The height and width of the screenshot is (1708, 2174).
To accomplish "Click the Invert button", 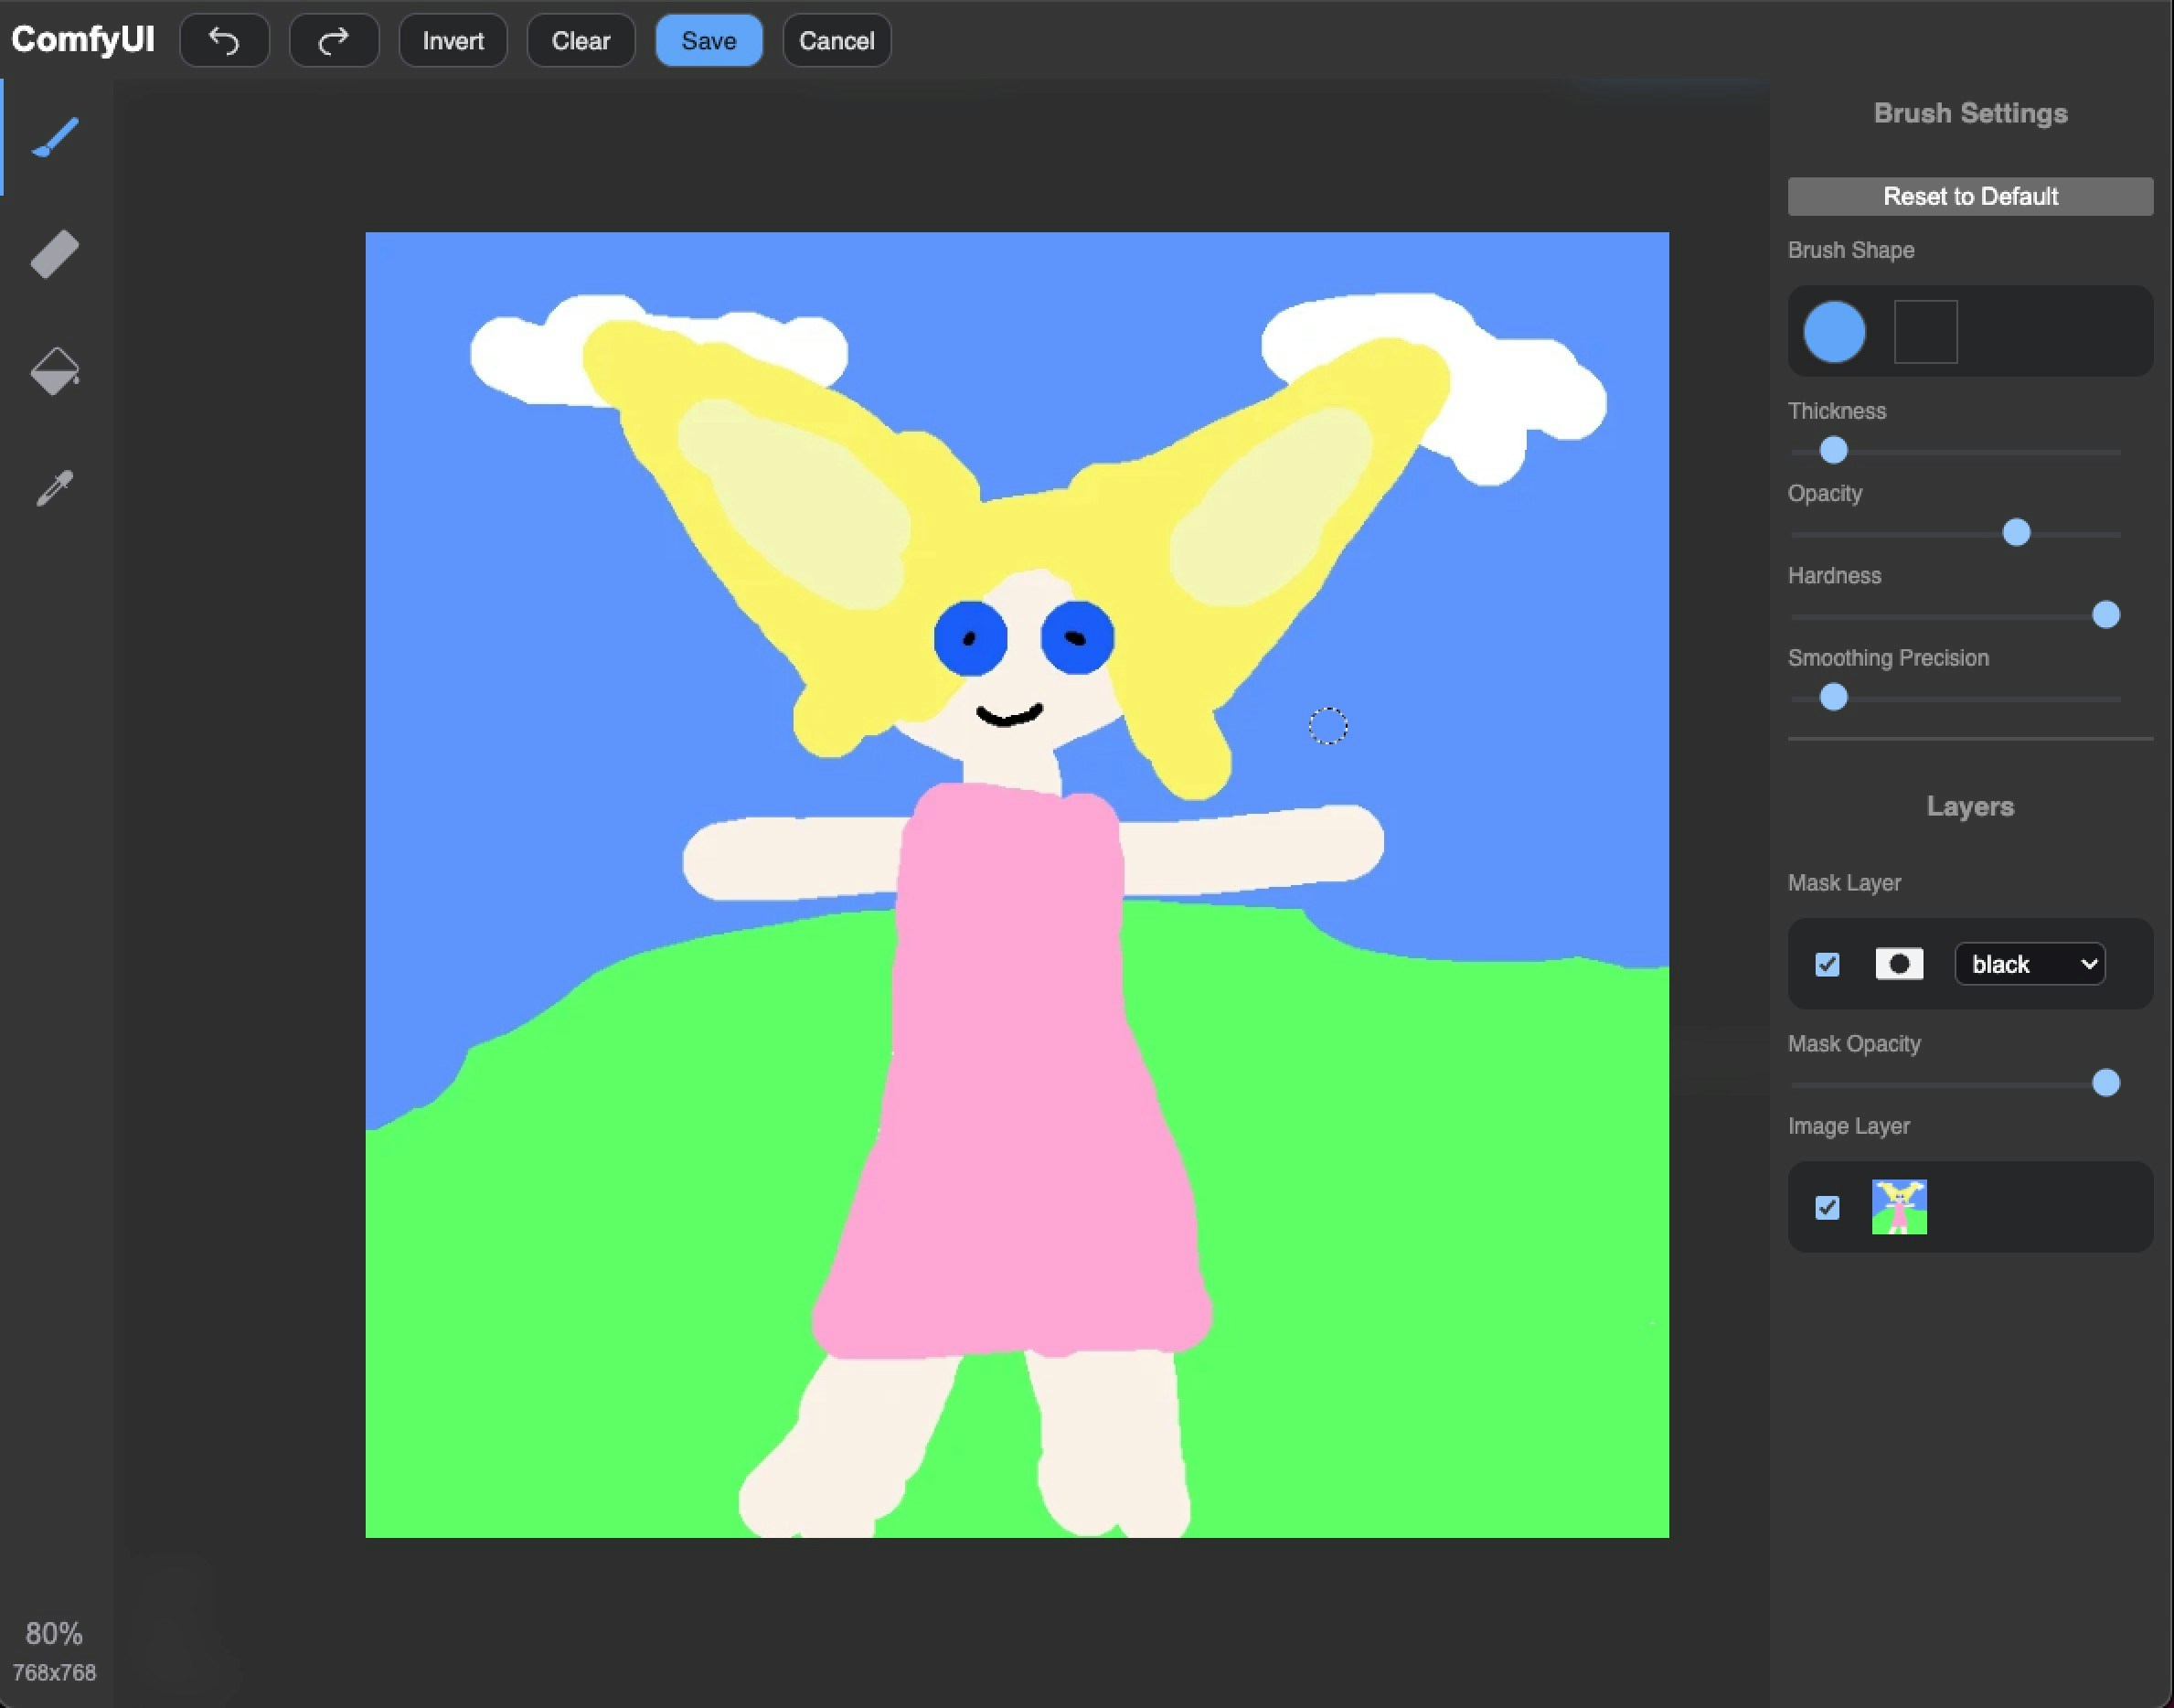I will pyautogui.click(x=453, y=41).
